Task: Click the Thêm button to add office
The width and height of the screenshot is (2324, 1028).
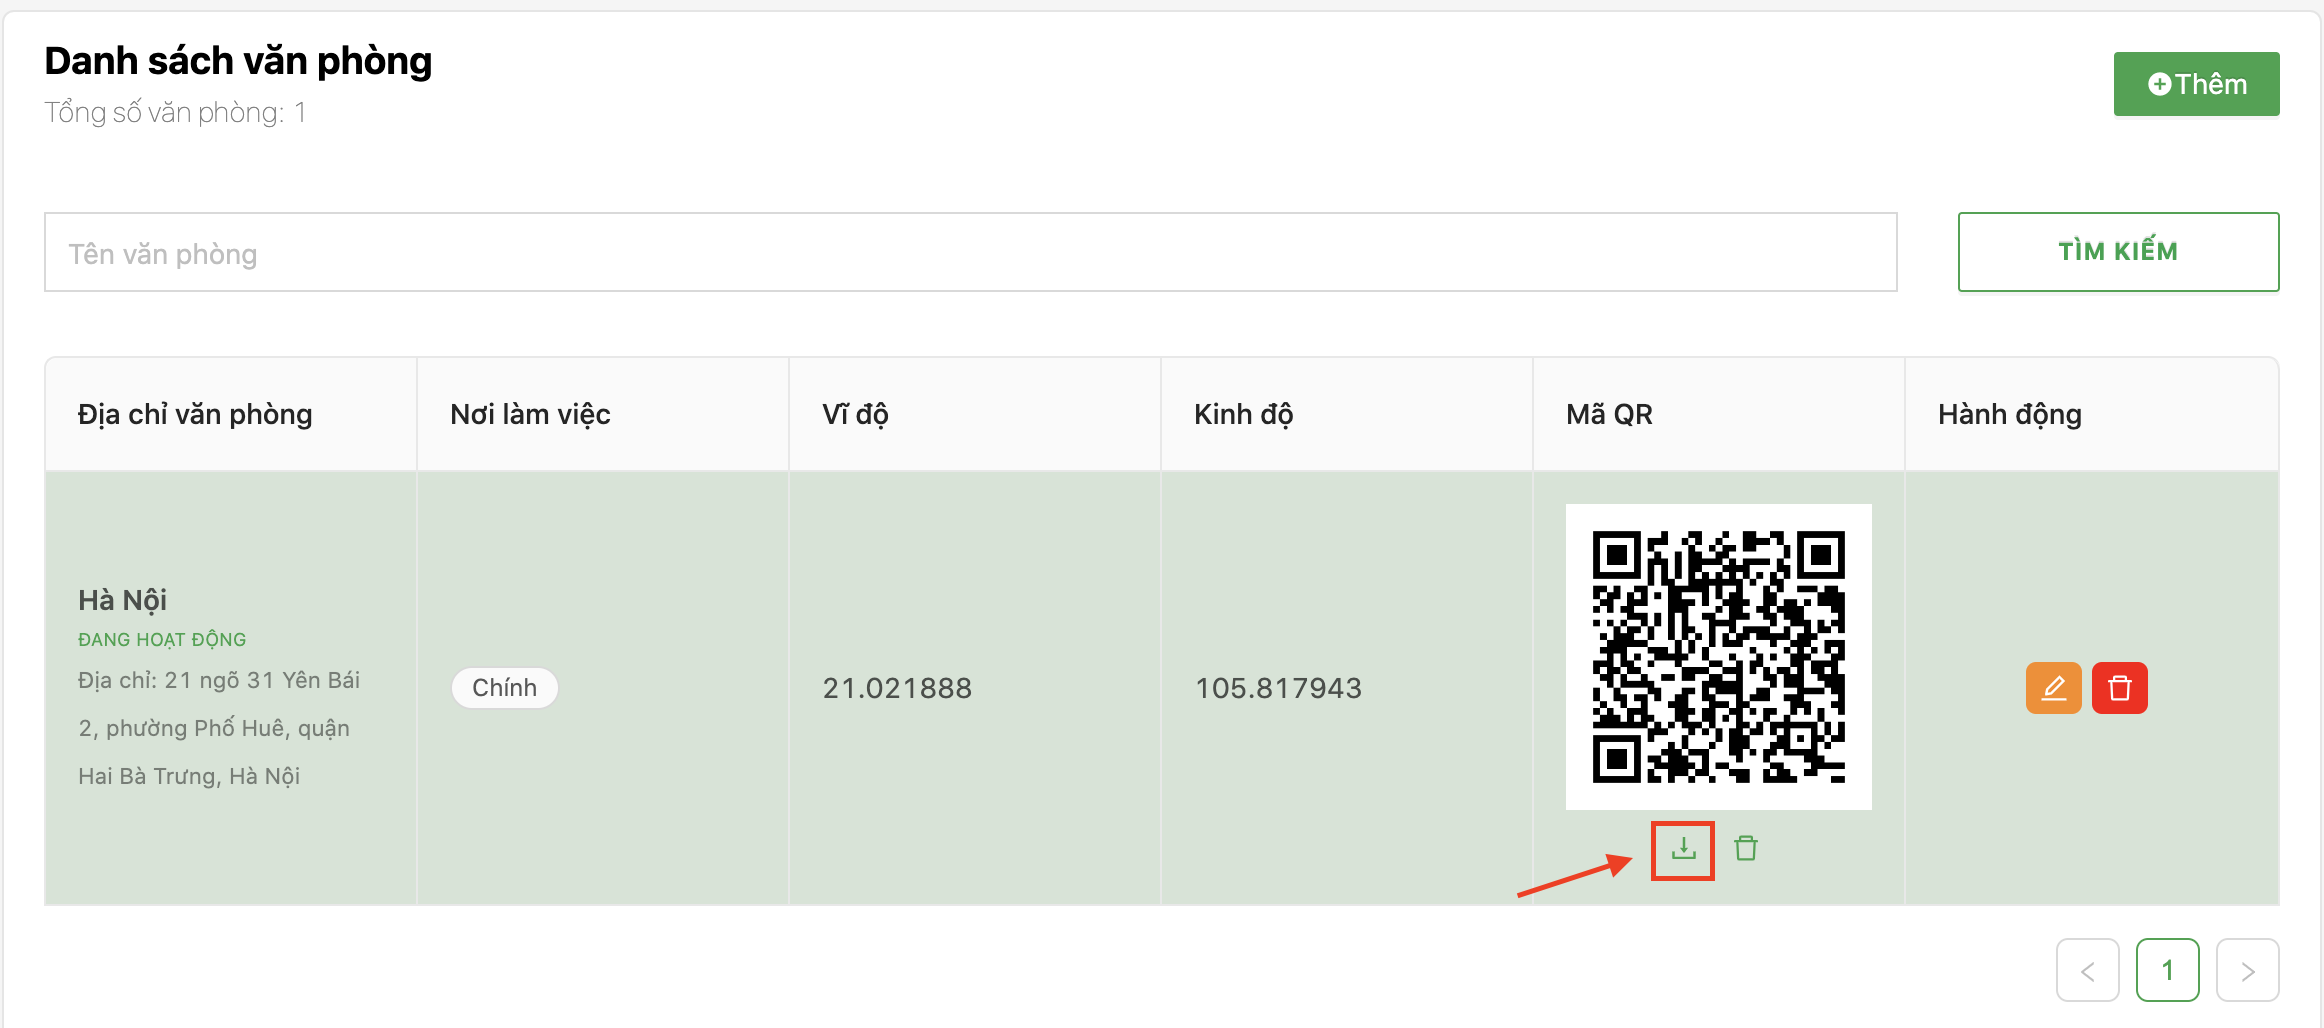Action: pyautogui.click(x=2196, y=84)
